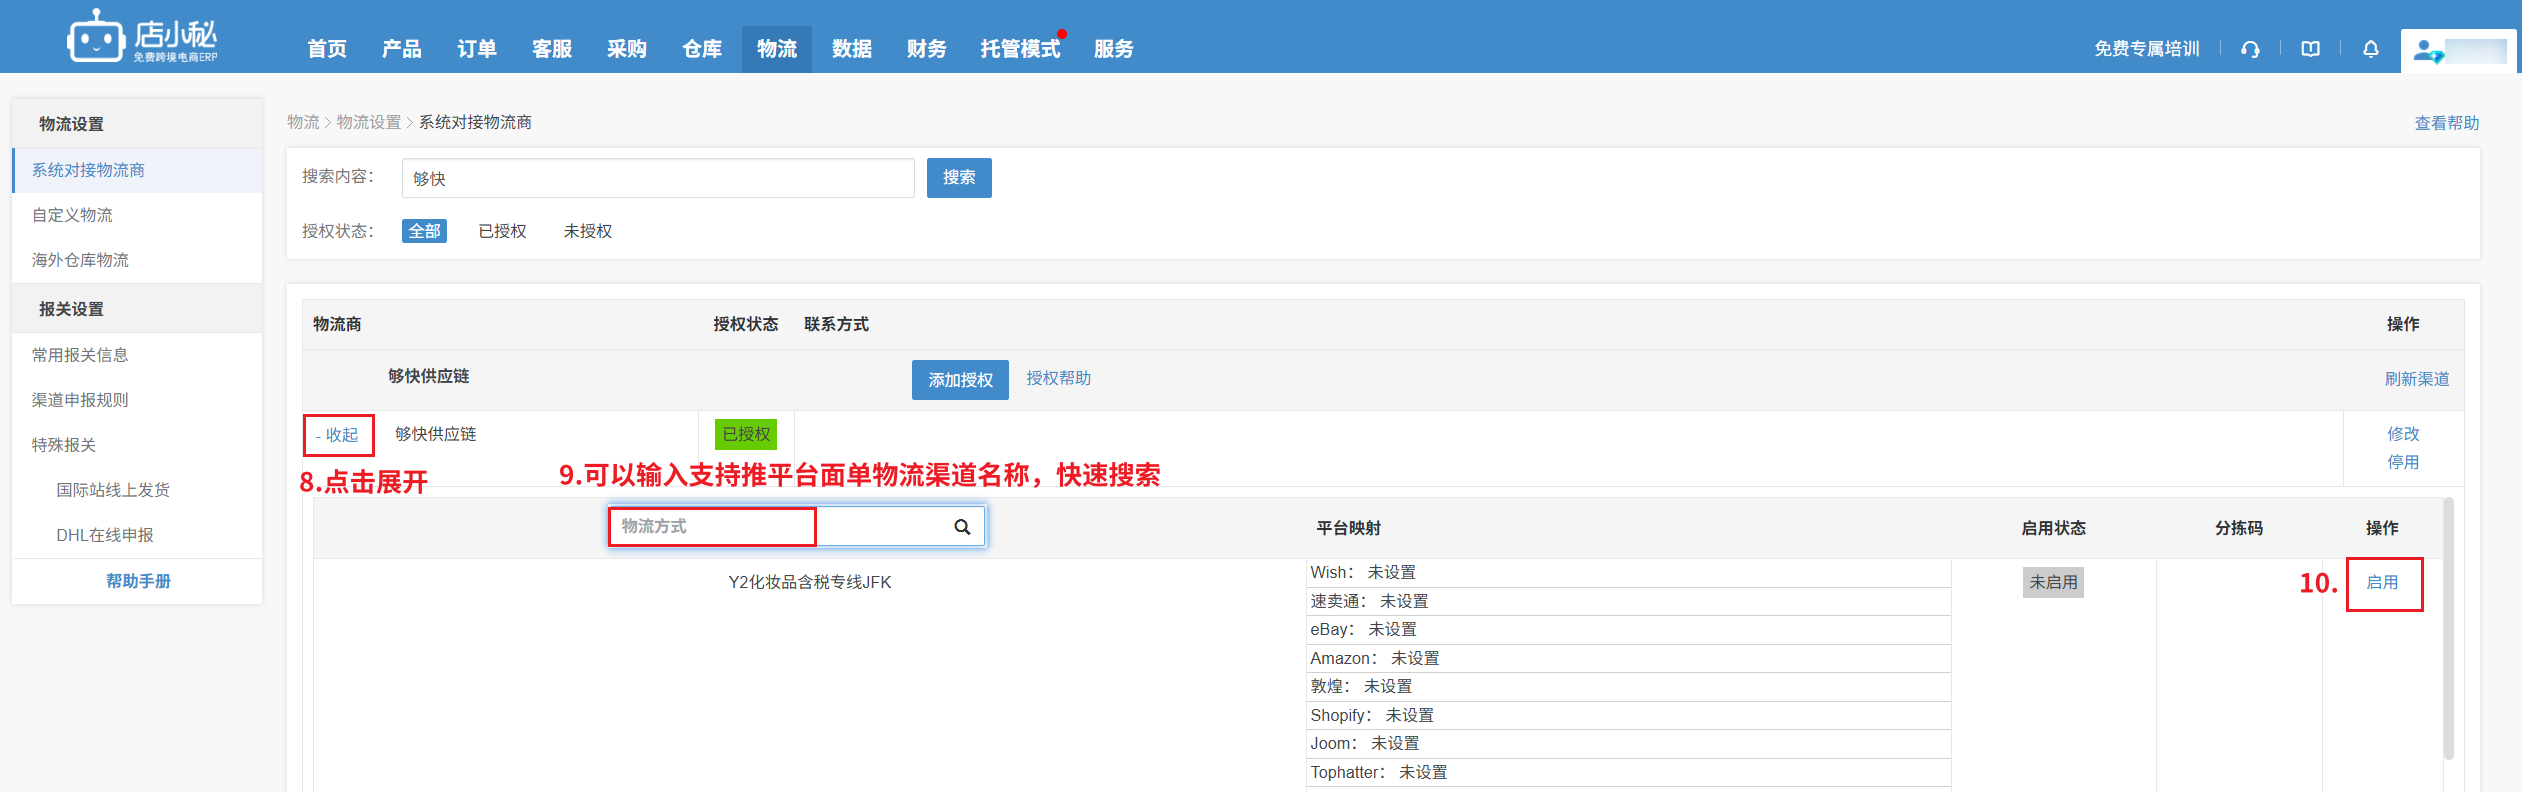Screen dimensions: 2522x792
Task: Open the 托管模式 top navigation menu
Action: click(x=1019, y=49)
